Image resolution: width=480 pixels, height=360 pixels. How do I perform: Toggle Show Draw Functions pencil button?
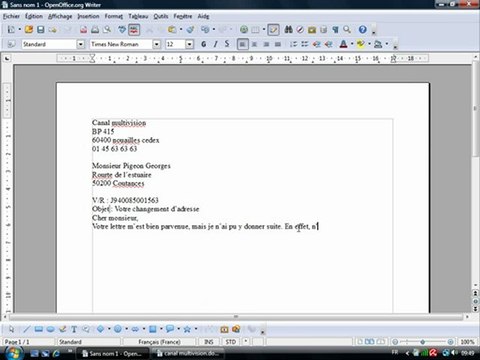(x=273, y=30)
